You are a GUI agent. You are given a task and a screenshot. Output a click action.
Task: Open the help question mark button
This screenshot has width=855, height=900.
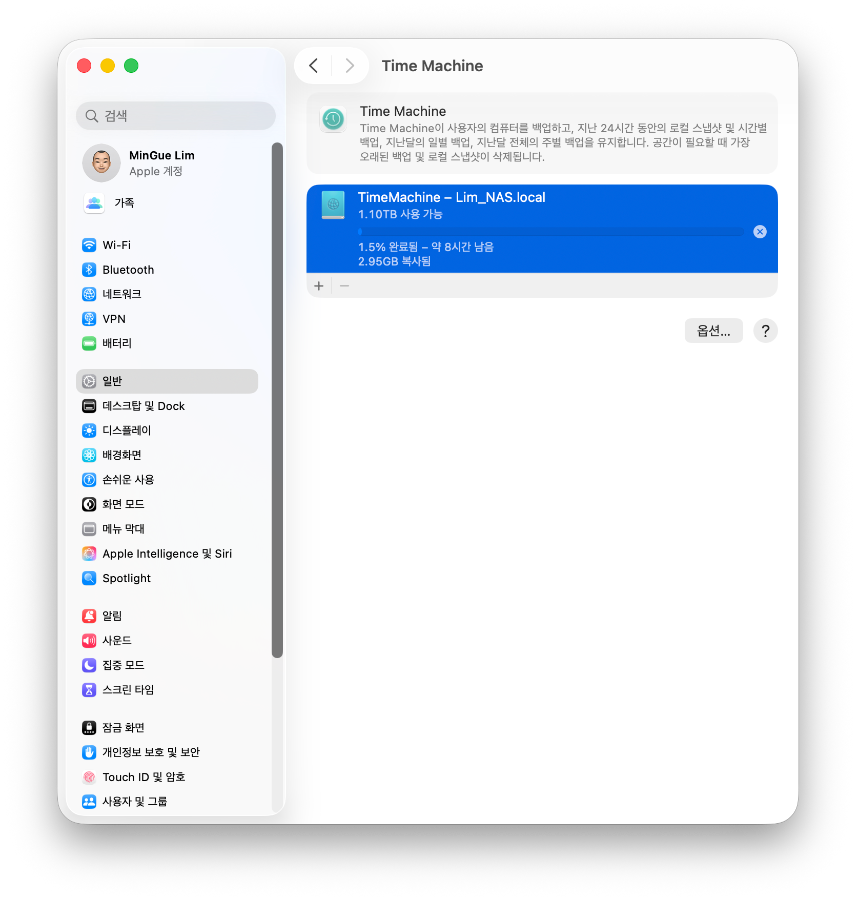coord(765,331)
